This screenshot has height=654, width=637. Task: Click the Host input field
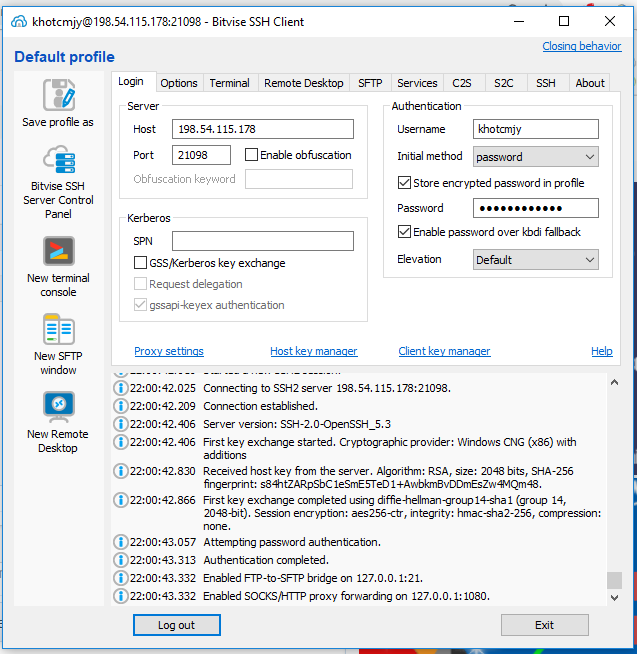[263, 129]
